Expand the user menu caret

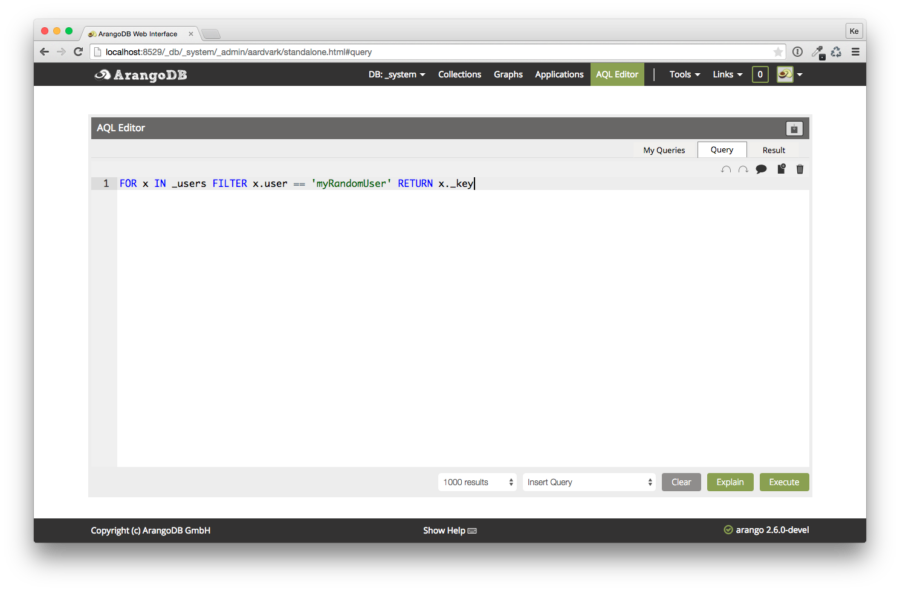(x=800, y=75)
